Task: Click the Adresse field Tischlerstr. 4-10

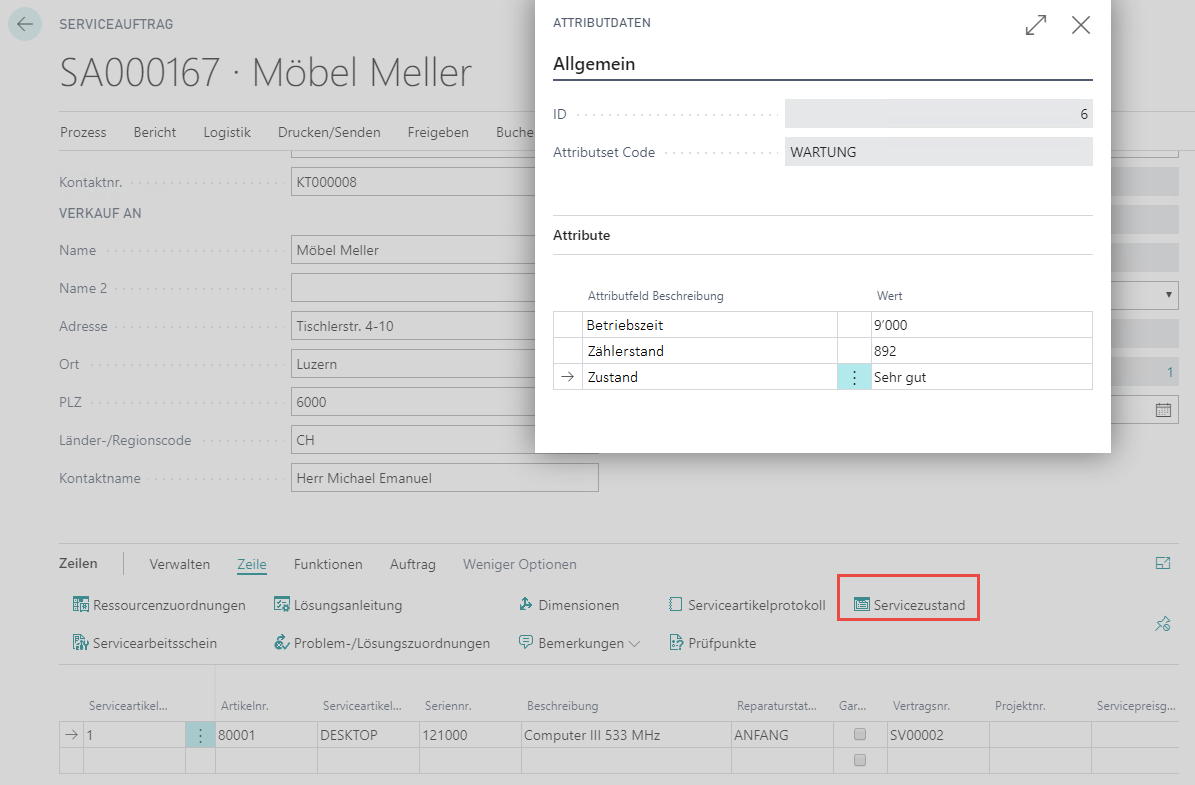Action: pyautogui.click(x=413, y=326)
